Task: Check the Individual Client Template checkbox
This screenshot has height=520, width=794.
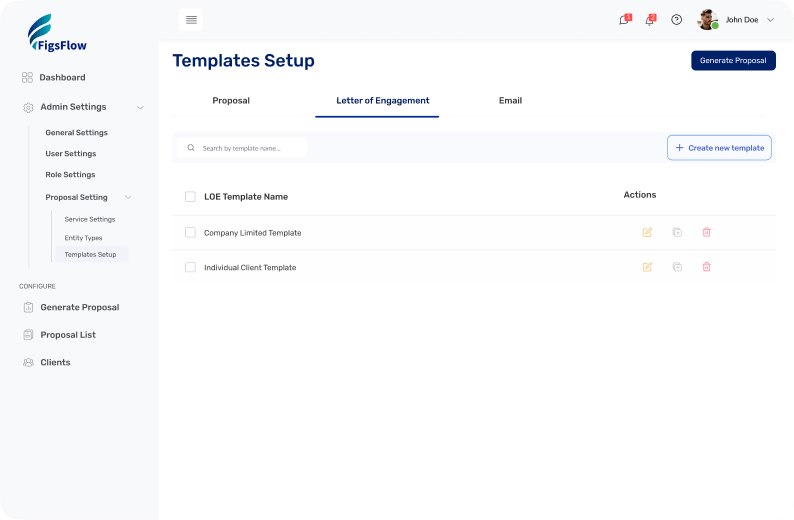Action: (190, 267)
